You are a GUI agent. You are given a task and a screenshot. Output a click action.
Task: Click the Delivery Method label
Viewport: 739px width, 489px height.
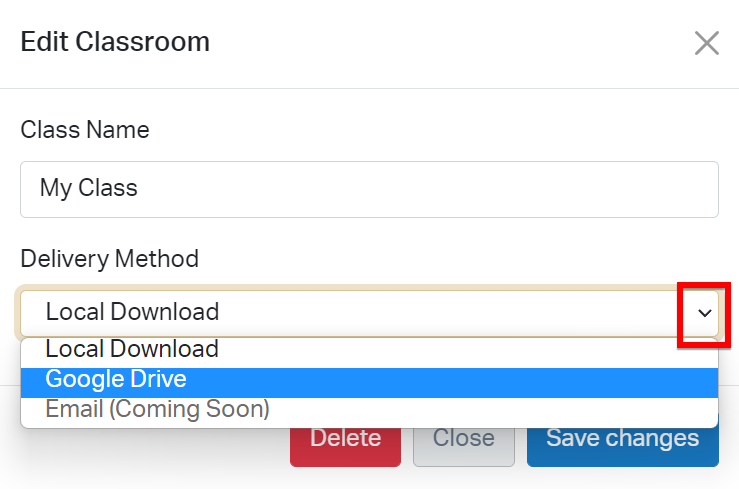tap(110, 259)
